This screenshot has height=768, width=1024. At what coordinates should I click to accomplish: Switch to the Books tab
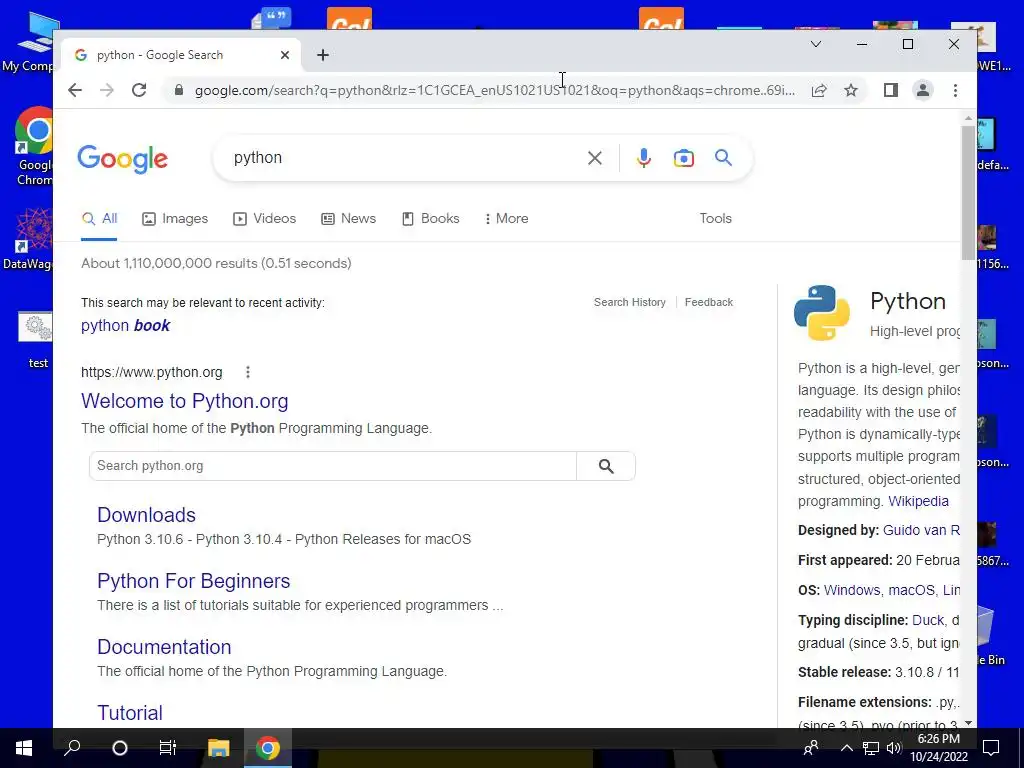[430, 219]
